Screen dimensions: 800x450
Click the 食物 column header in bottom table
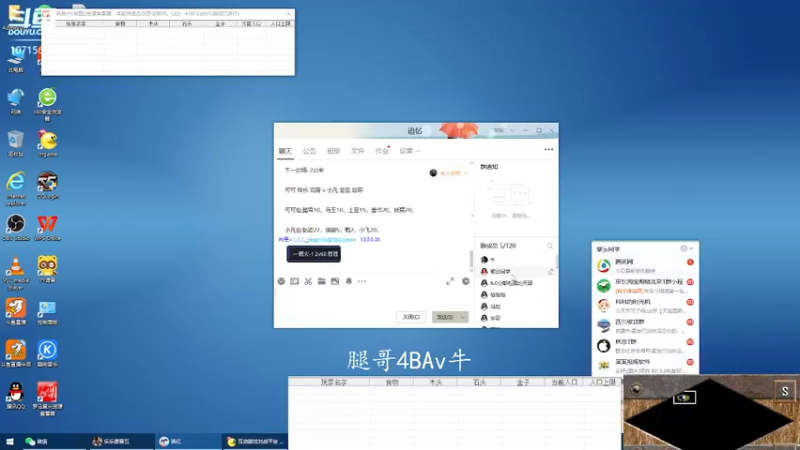pos(391,382)
